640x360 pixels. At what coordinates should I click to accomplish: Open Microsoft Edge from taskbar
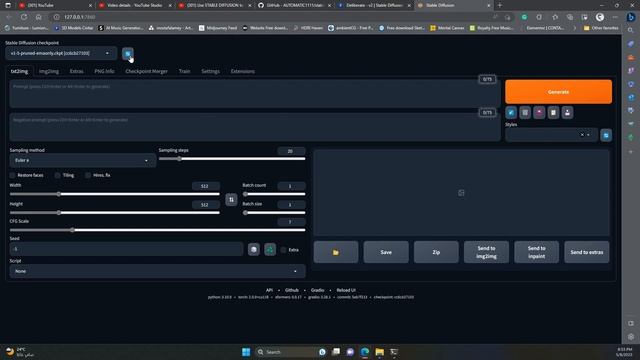point(365,352)
